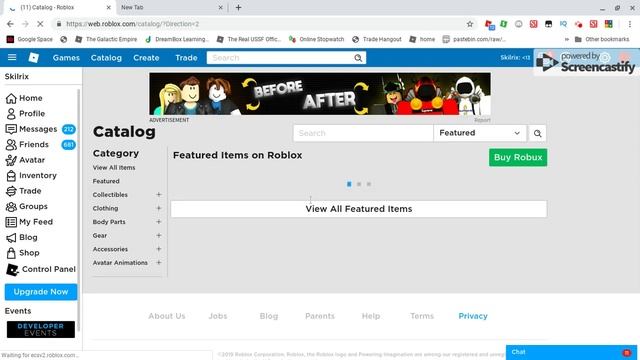Close the Catalog - Roblox tab
This screenshot has width=640, height=360.
(109, 7)
